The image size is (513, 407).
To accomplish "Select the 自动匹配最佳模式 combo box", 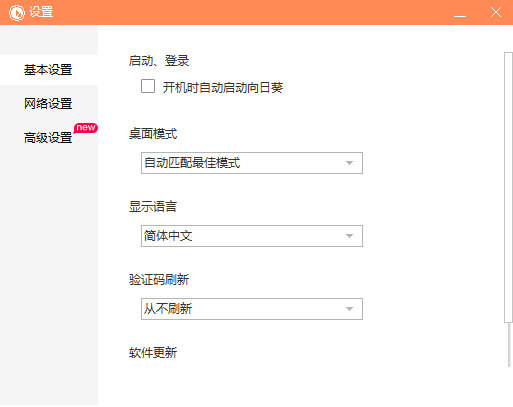I will pyautogui.click(x=252, y=163).
